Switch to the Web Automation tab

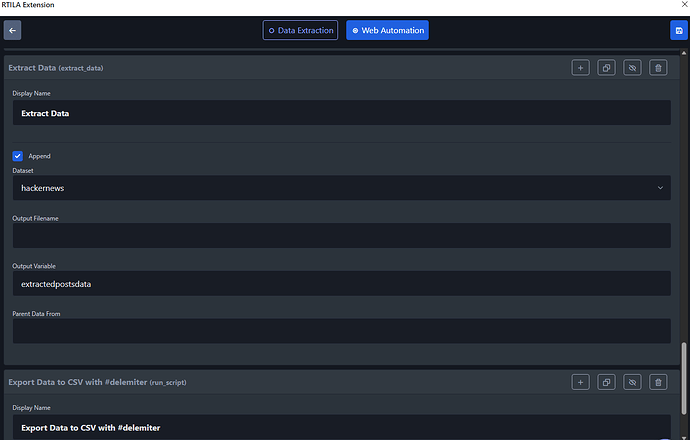coord(387,30)
